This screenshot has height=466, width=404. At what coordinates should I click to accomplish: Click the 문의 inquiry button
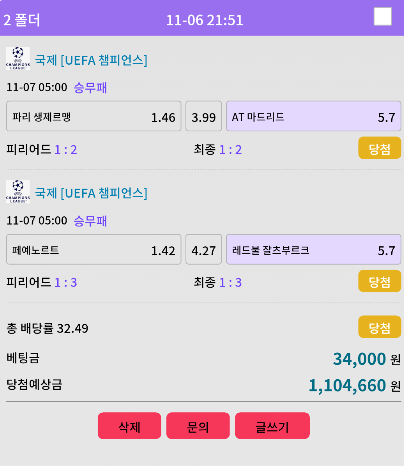coord(198,426)
